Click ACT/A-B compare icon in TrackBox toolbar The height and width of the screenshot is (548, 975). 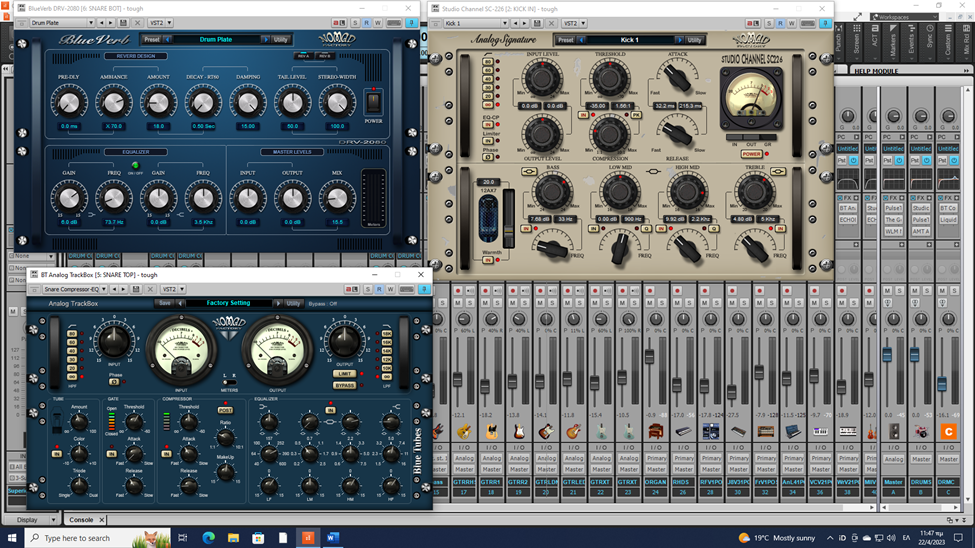[351, 289]
